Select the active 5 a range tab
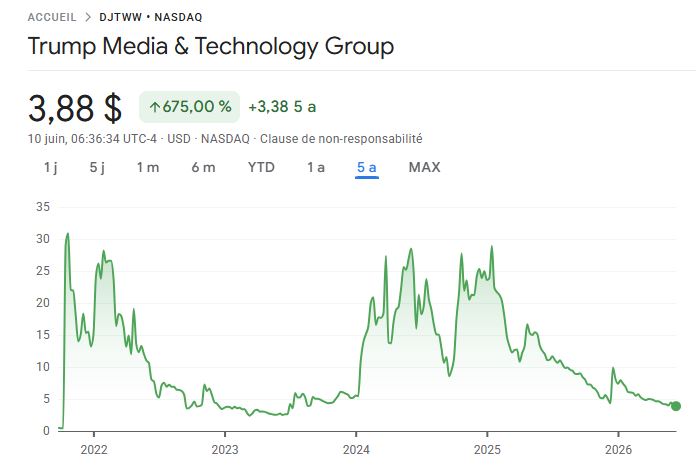 (367, 168)
